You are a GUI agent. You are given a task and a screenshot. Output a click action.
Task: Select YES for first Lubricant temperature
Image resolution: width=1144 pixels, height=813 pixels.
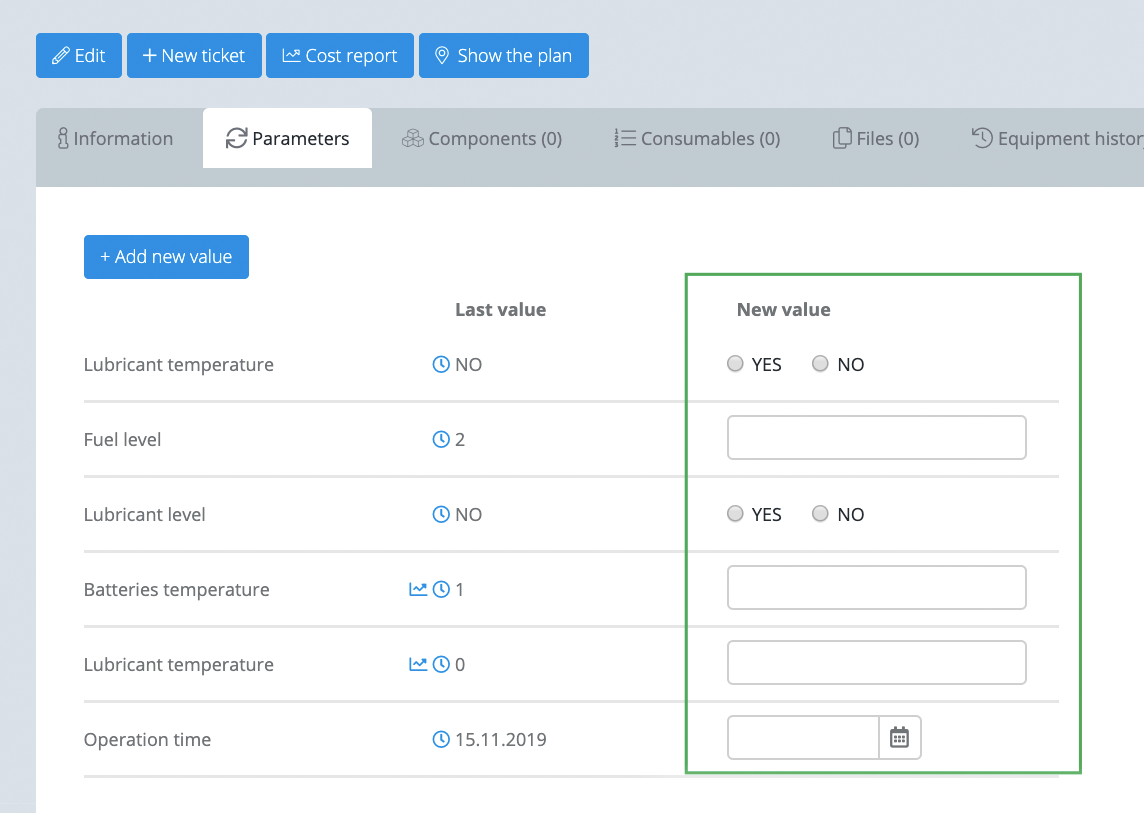point(735,363)
